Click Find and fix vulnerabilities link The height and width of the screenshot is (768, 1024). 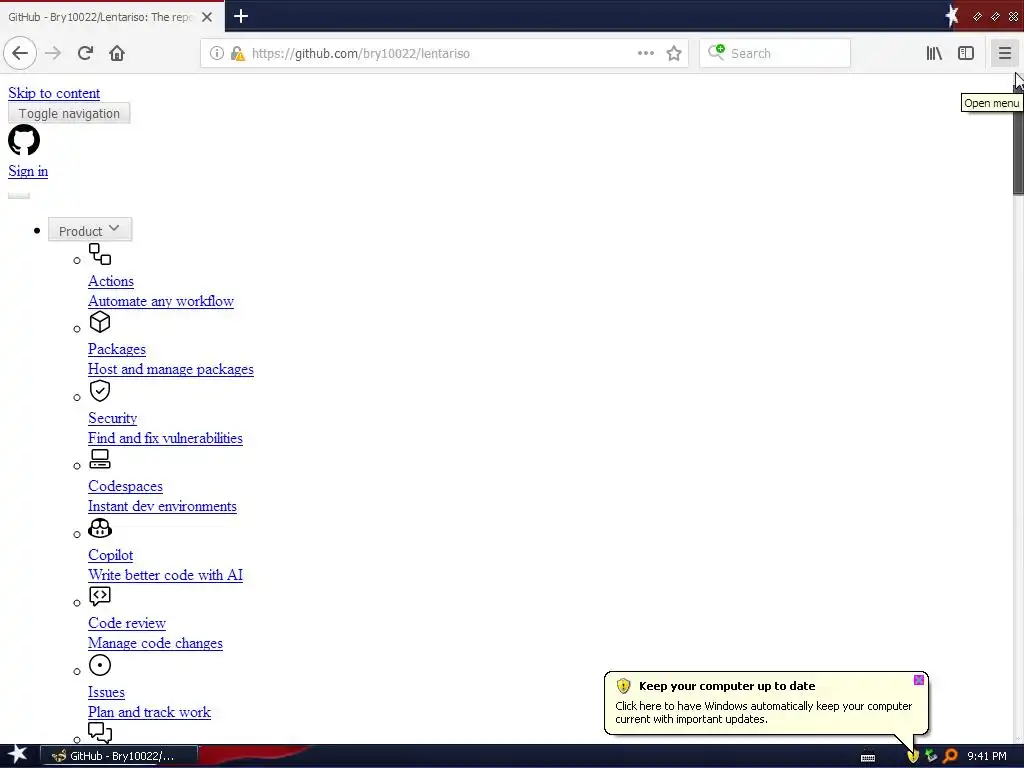[165, 438]
